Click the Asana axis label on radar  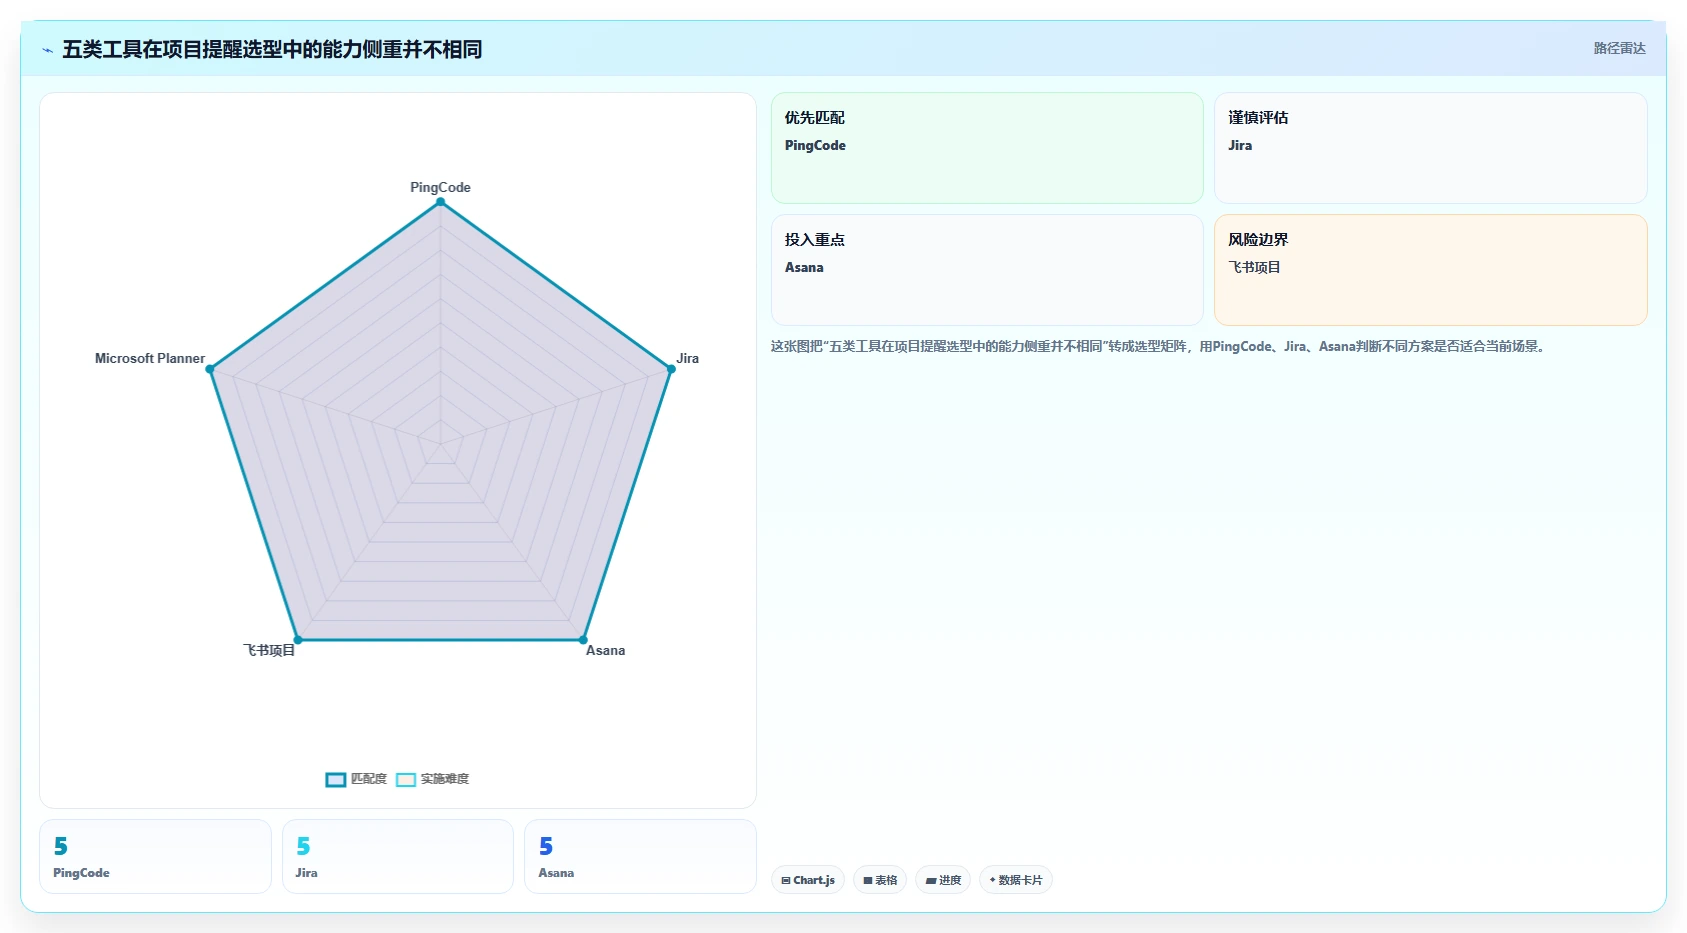606,650
